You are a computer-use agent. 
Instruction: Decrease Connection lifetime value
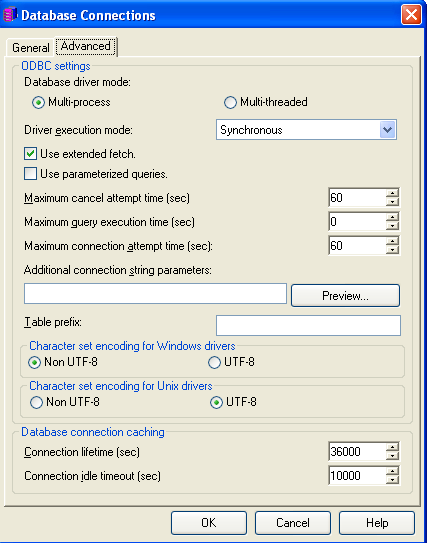(392, 456)
